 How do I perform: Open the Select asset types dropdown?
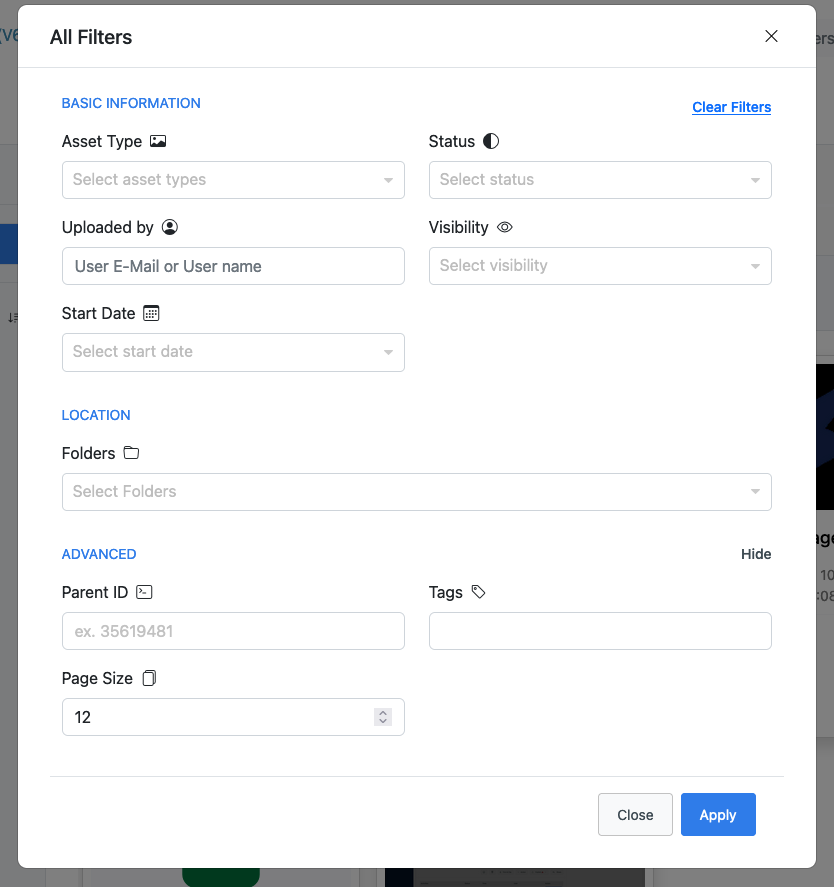point(233,180)
